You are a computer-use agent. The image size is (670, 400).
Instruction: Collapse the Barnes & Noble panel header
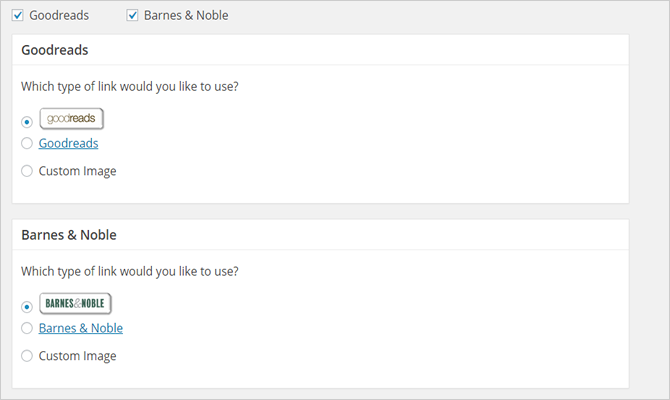[320, 235]
